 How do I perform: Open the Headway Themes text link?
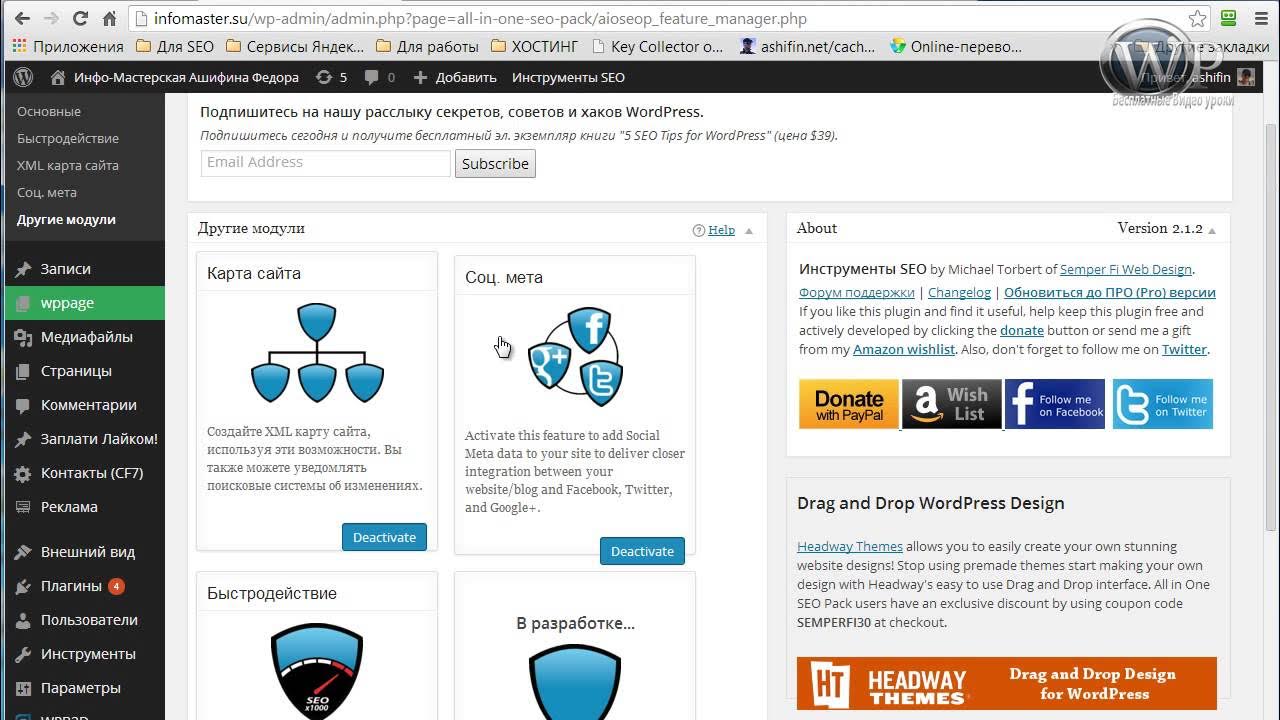(x=850, y=546)
